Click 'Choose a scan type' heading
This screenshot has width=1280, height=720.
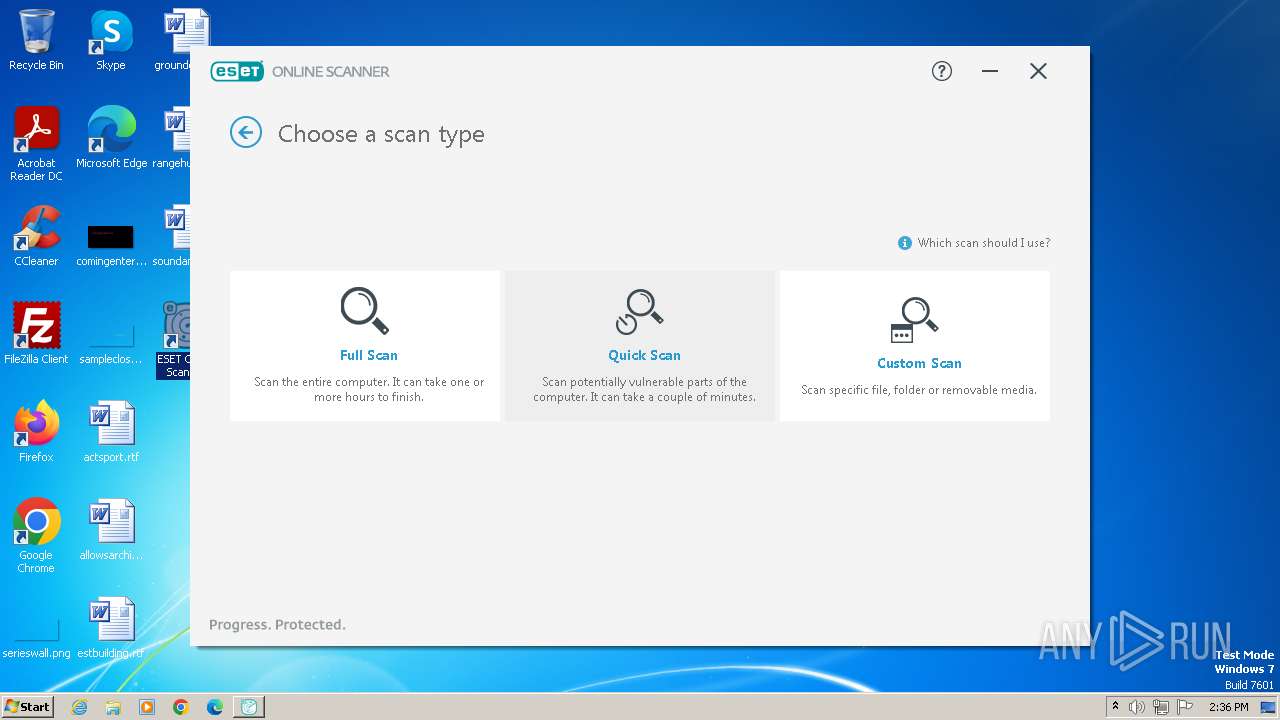point(381,134)
